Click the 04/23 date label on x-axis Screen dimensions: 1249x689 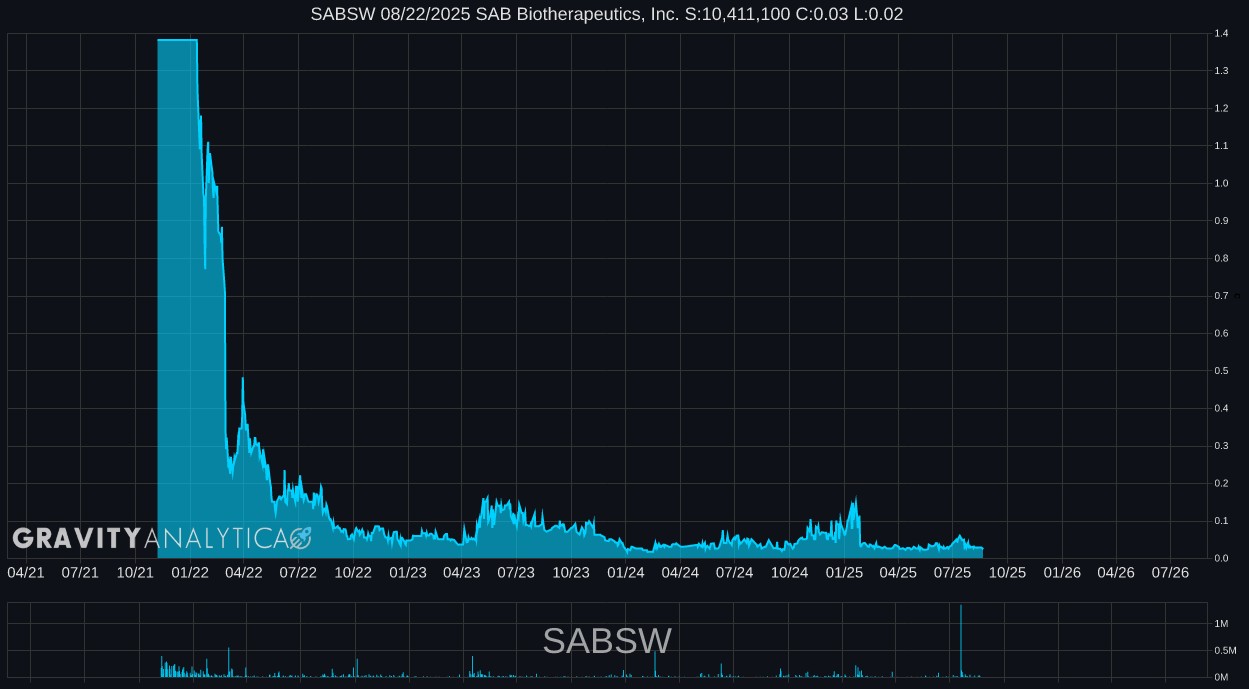(461, 572)
